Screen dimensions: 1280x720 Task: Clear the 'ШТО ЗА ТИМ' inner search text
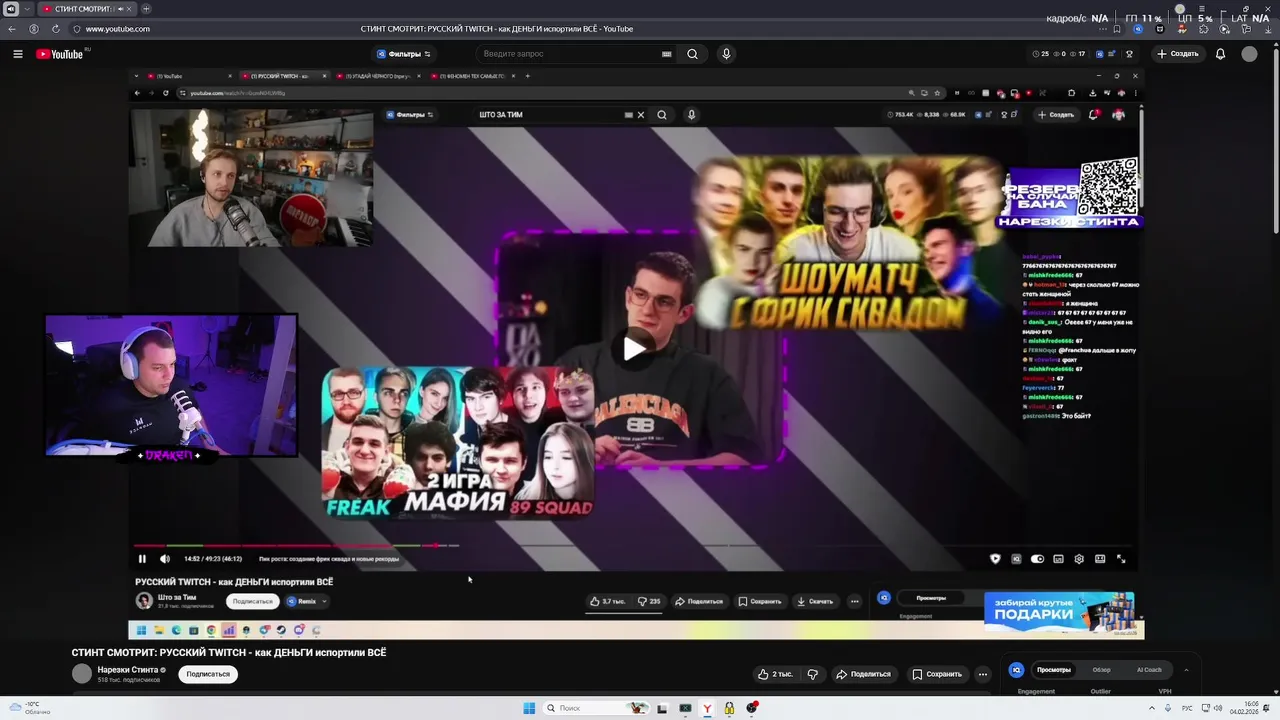coord(641,115)
